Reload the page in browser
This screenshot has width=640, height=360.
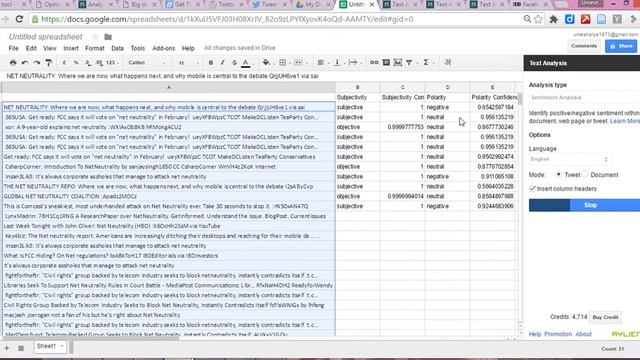(19, 19)
